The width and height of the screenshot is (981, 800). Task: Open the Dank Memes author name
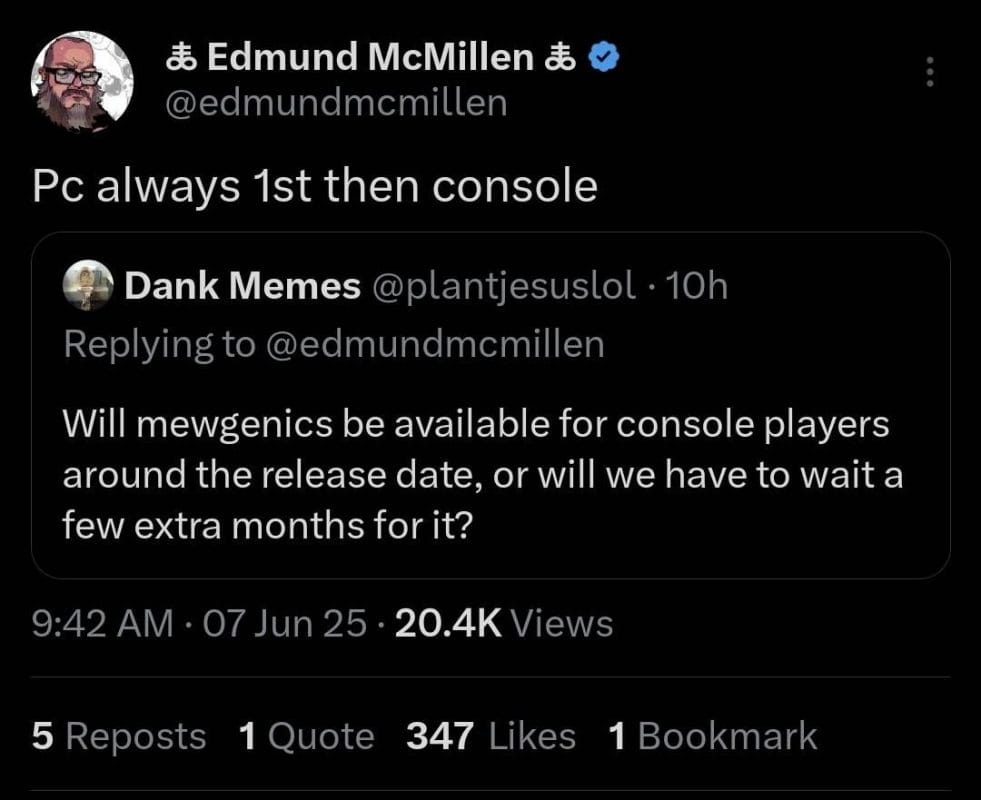click(x=242, y=288)
